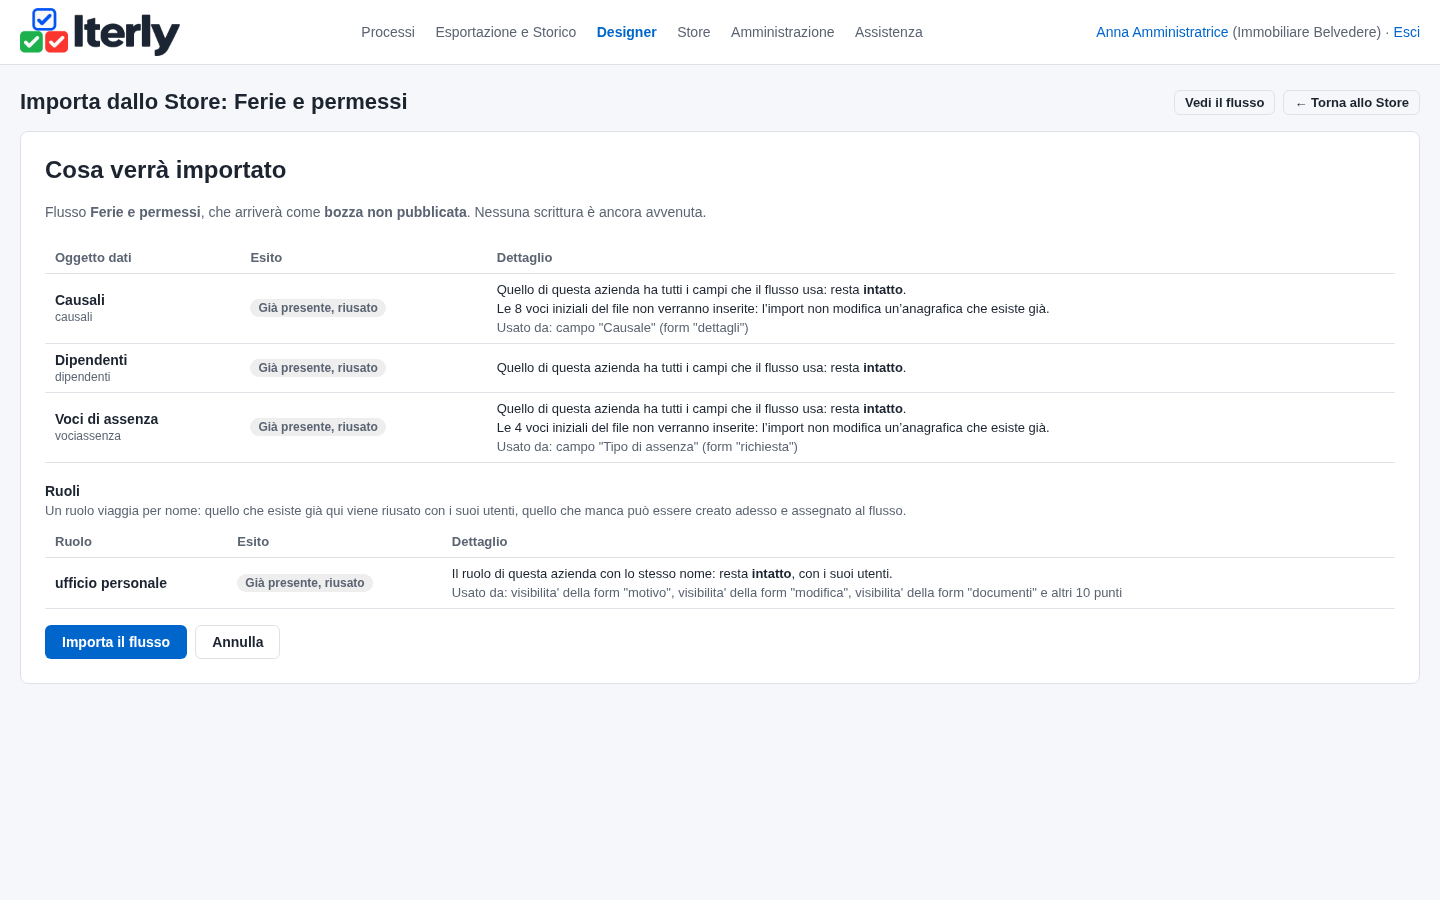
Task: Click Torna allo Store button
Action: point(1351,103)
